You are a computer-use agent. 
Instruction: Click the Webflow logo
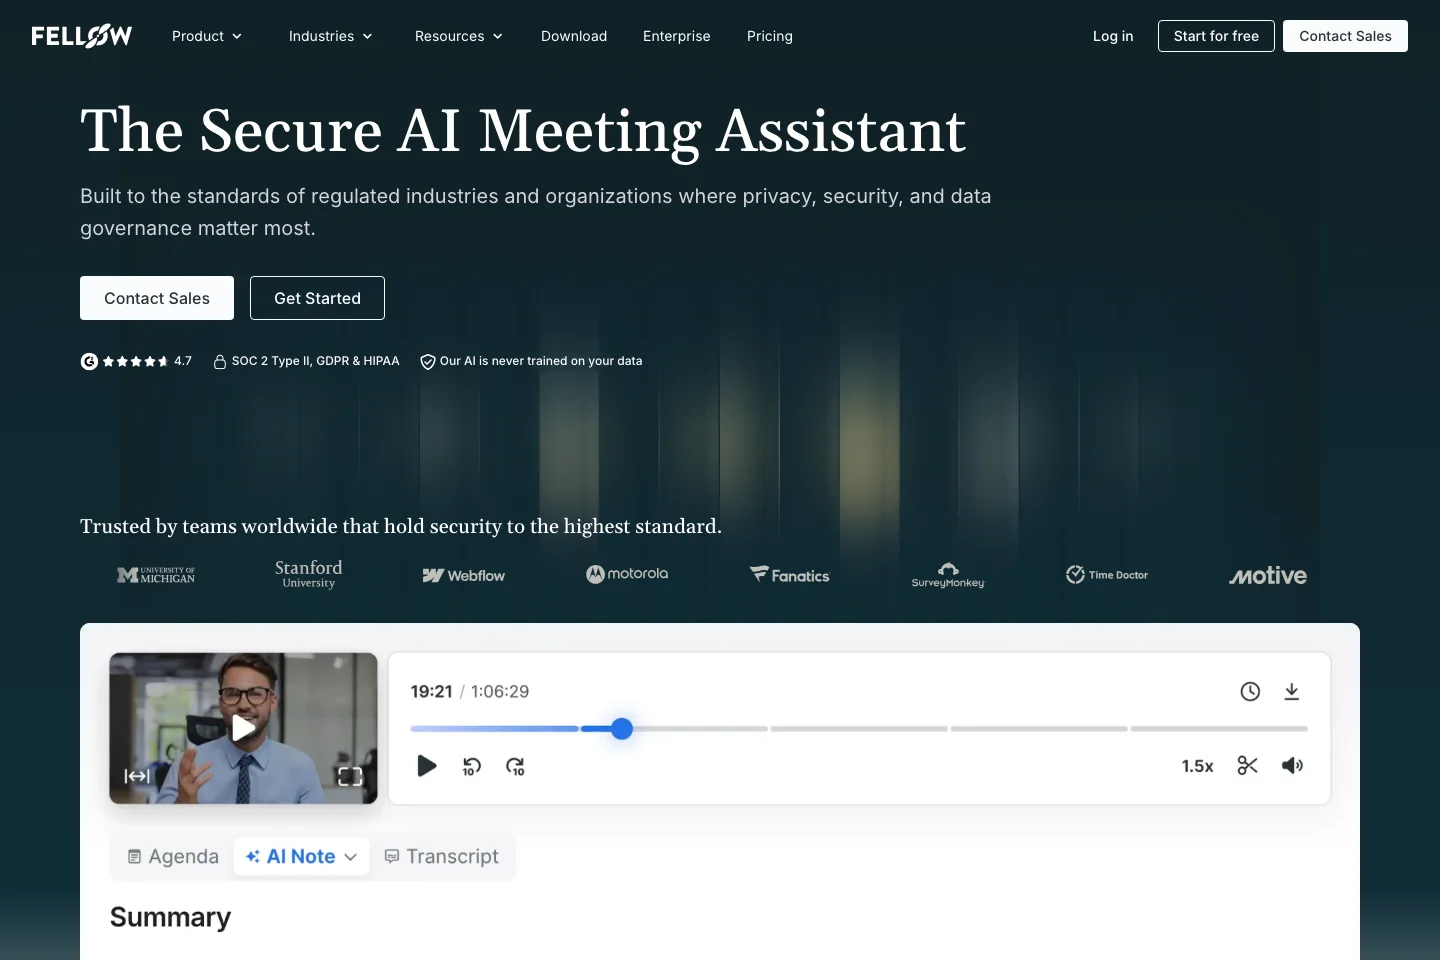coord(464,575)
